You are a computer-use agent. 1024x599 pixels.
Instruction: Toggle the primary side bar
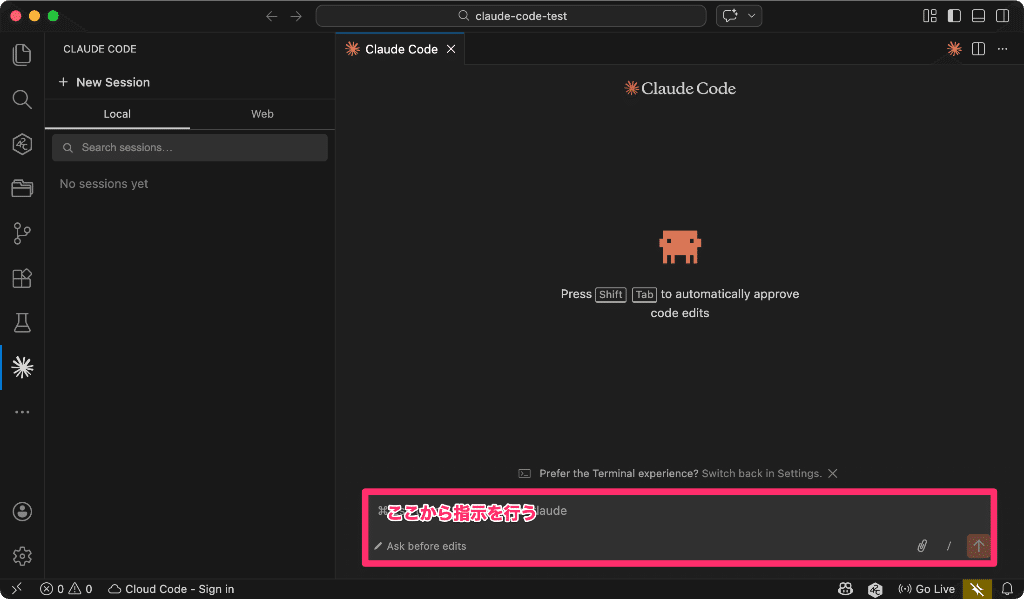(954, 16)
